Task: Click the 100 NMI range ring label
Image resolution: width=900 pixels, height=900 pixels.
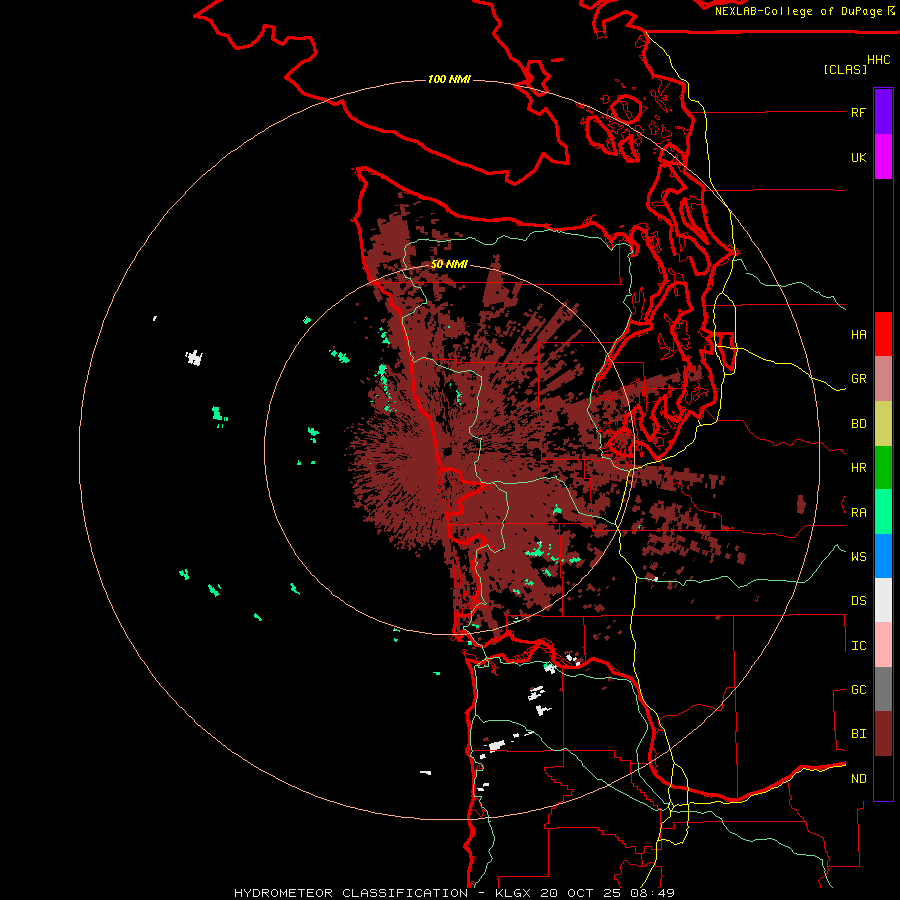Action: click(449, 79)
